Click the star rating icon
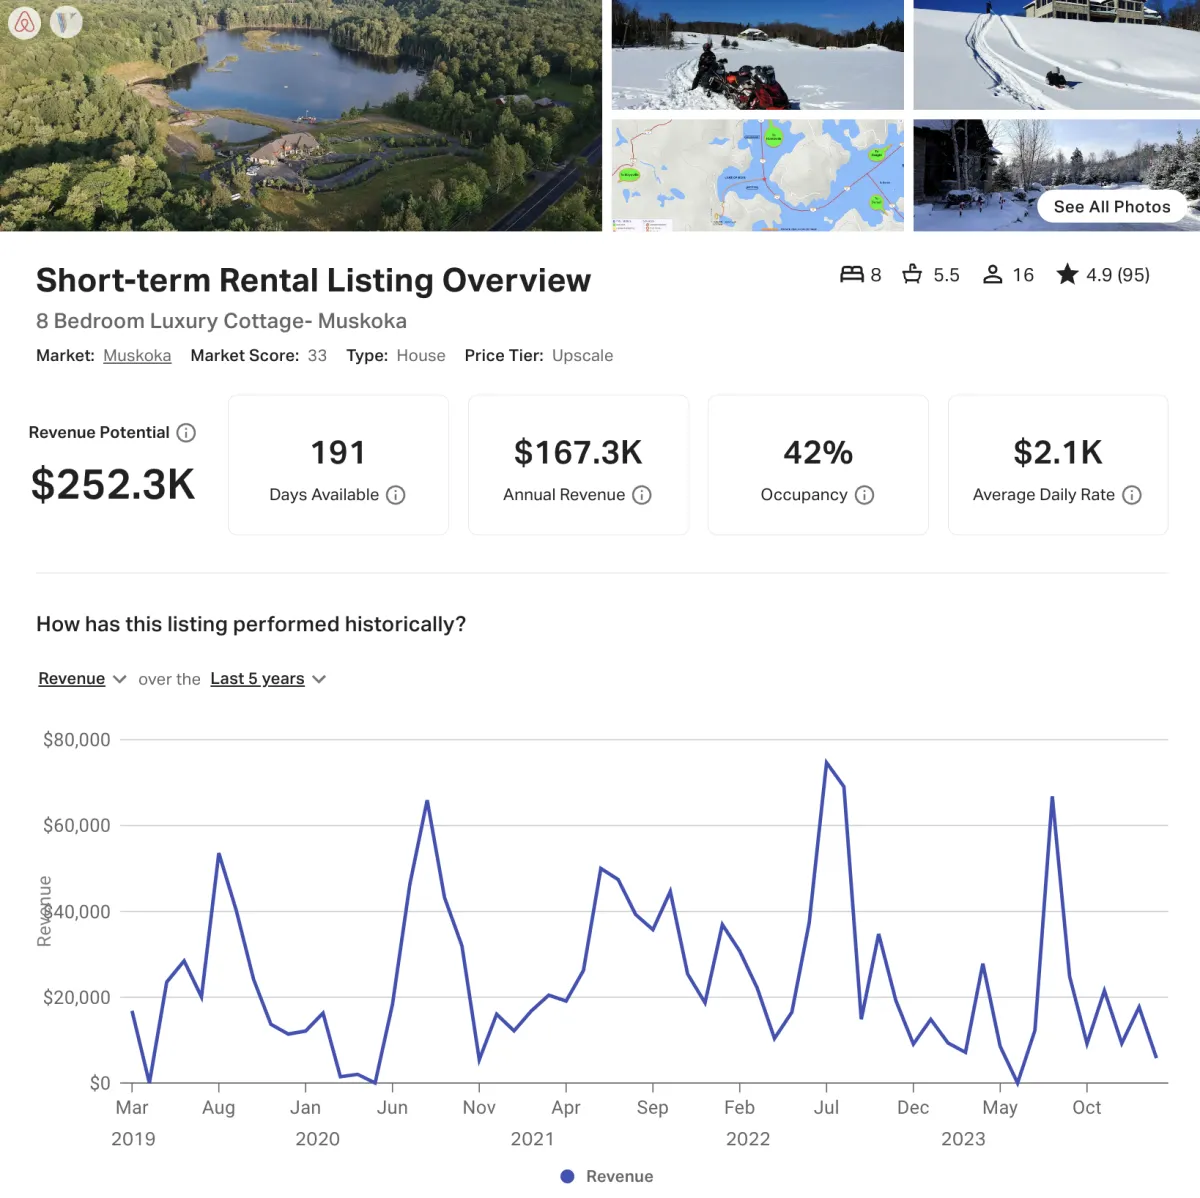1200x1198 pixels. tap(1068, 274)
